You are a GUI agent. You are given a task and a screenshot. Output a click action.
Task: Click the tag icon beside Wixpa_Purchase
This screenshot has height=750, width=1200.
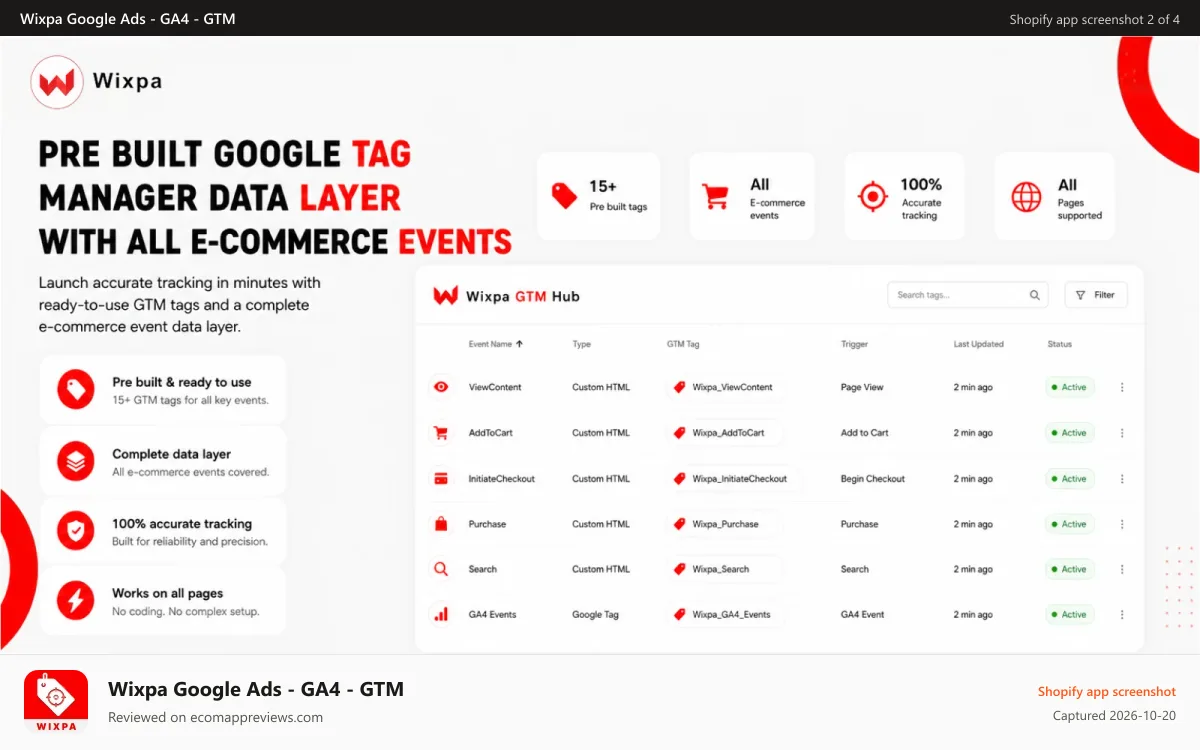680,524
